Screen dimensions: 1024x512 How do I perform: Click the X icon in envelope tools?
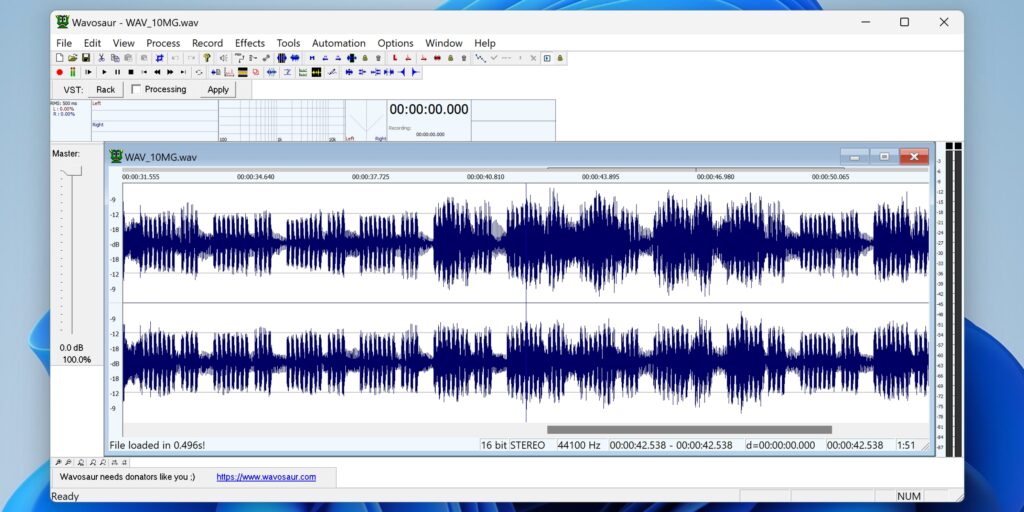pos(534,58)
